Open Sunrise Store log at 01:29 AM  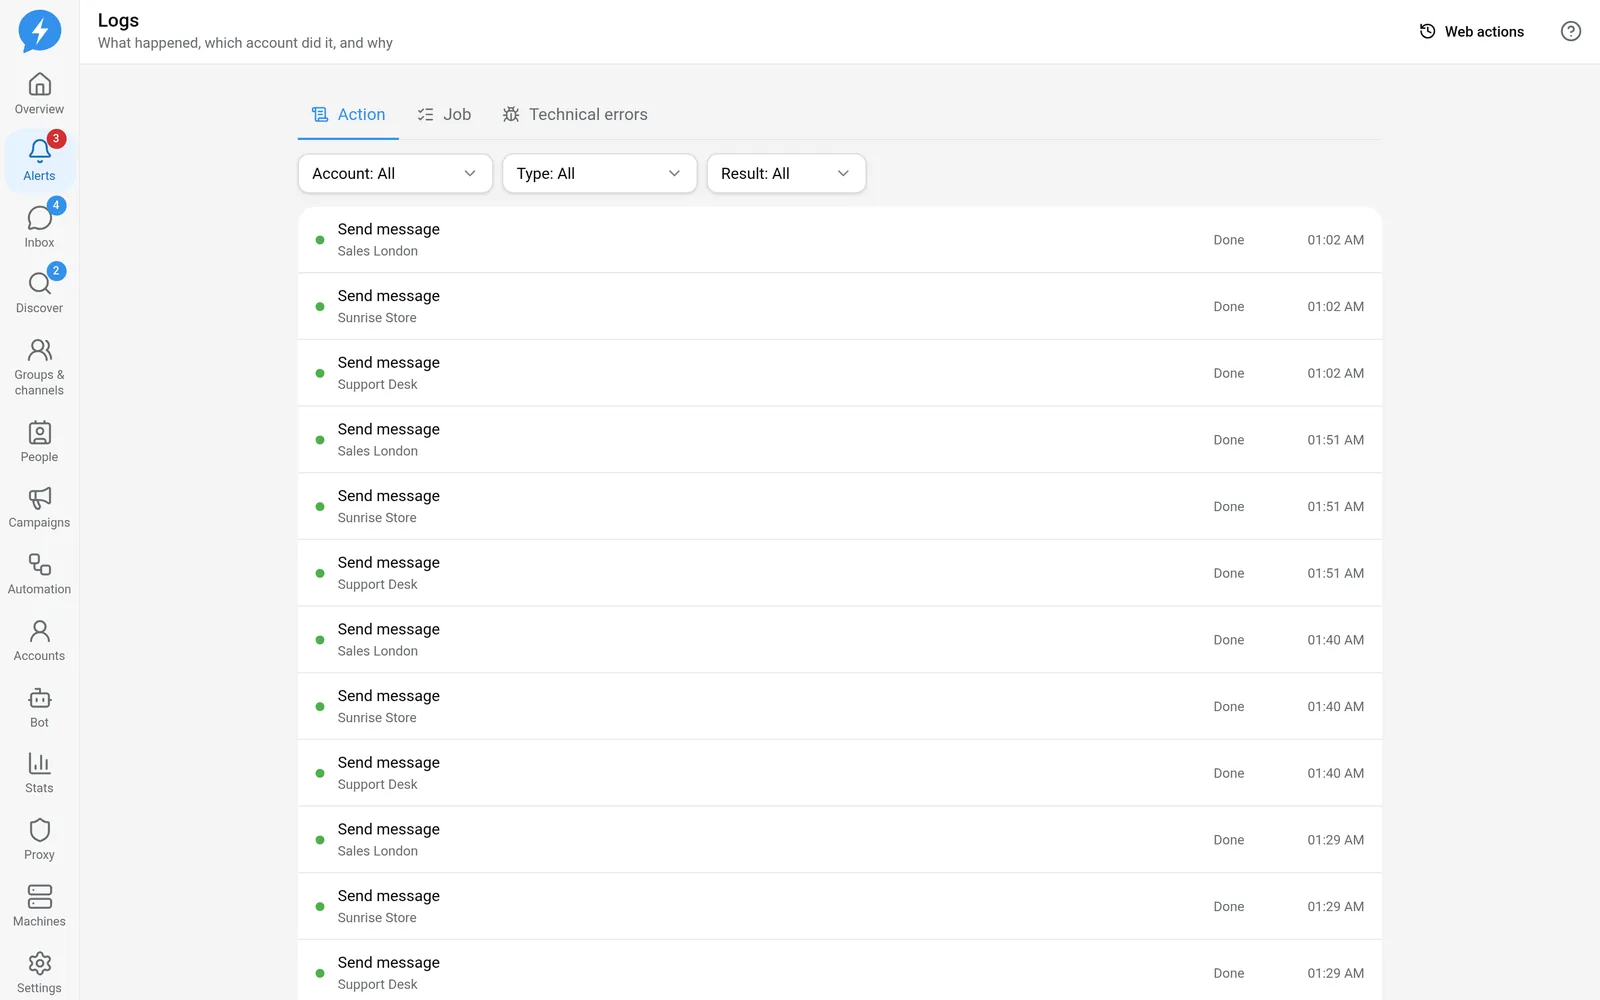pos(840,907)
